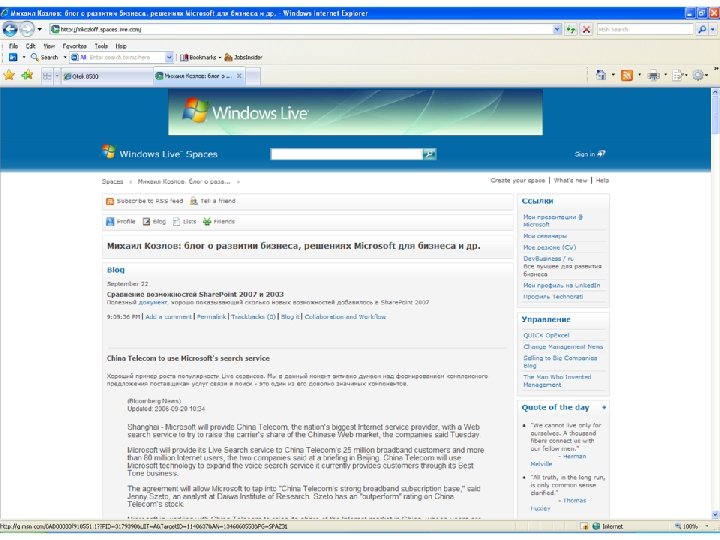This screenshot has width=720, height=540.
Task: Click the Spaces search go button
Action: [x=429, y=154]
